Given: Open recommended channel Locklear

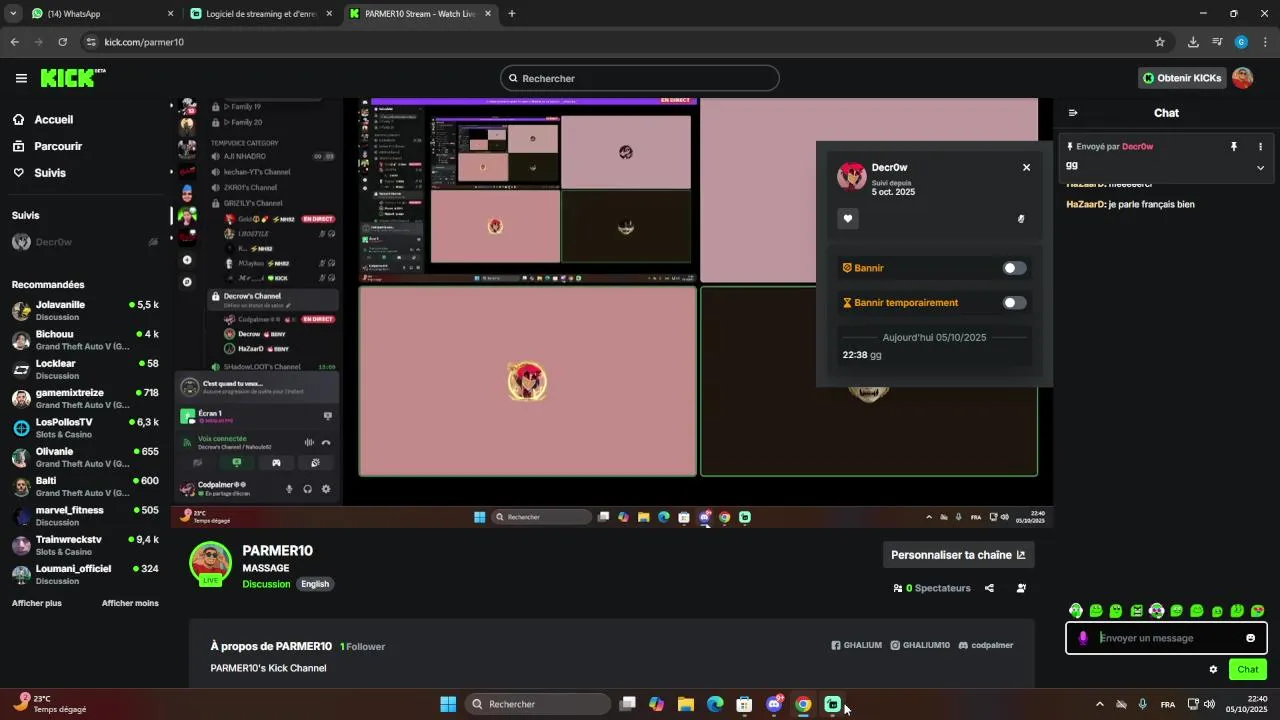Looking at the screenshot, I should (x=85, y=369).
